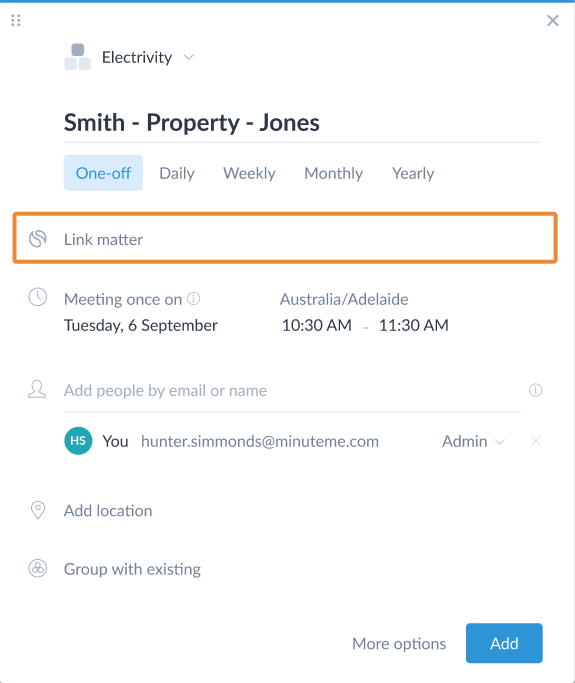Expand the Electrivity workspace dropdown

[189, 57]
